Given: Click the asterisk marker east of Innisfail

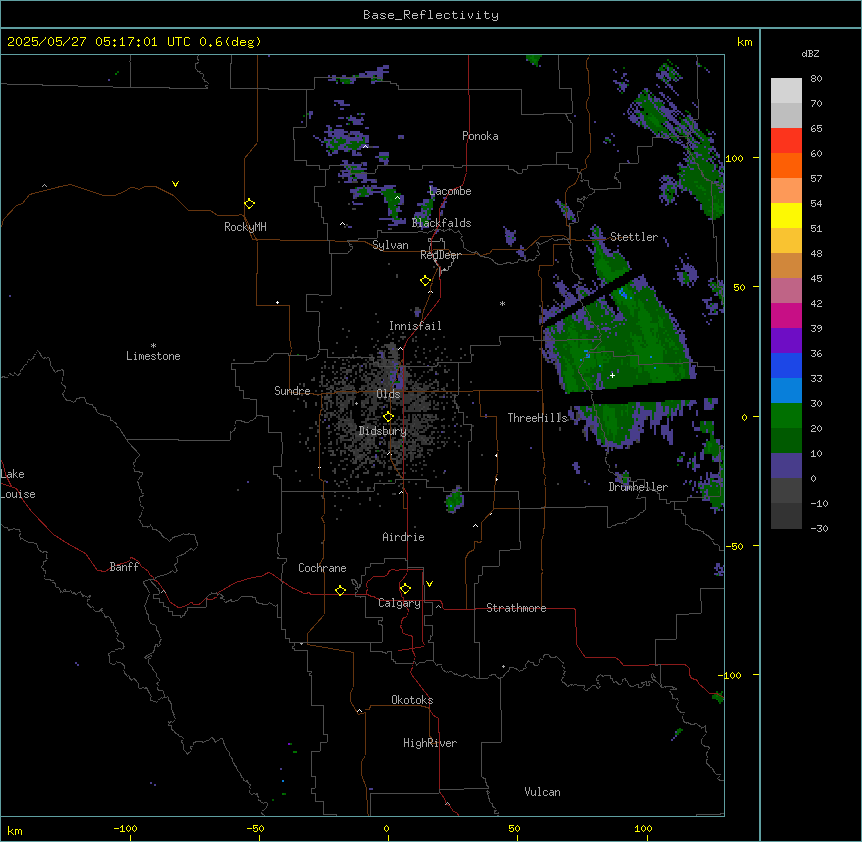Looking at the screenshot, I should click(502, 303).
